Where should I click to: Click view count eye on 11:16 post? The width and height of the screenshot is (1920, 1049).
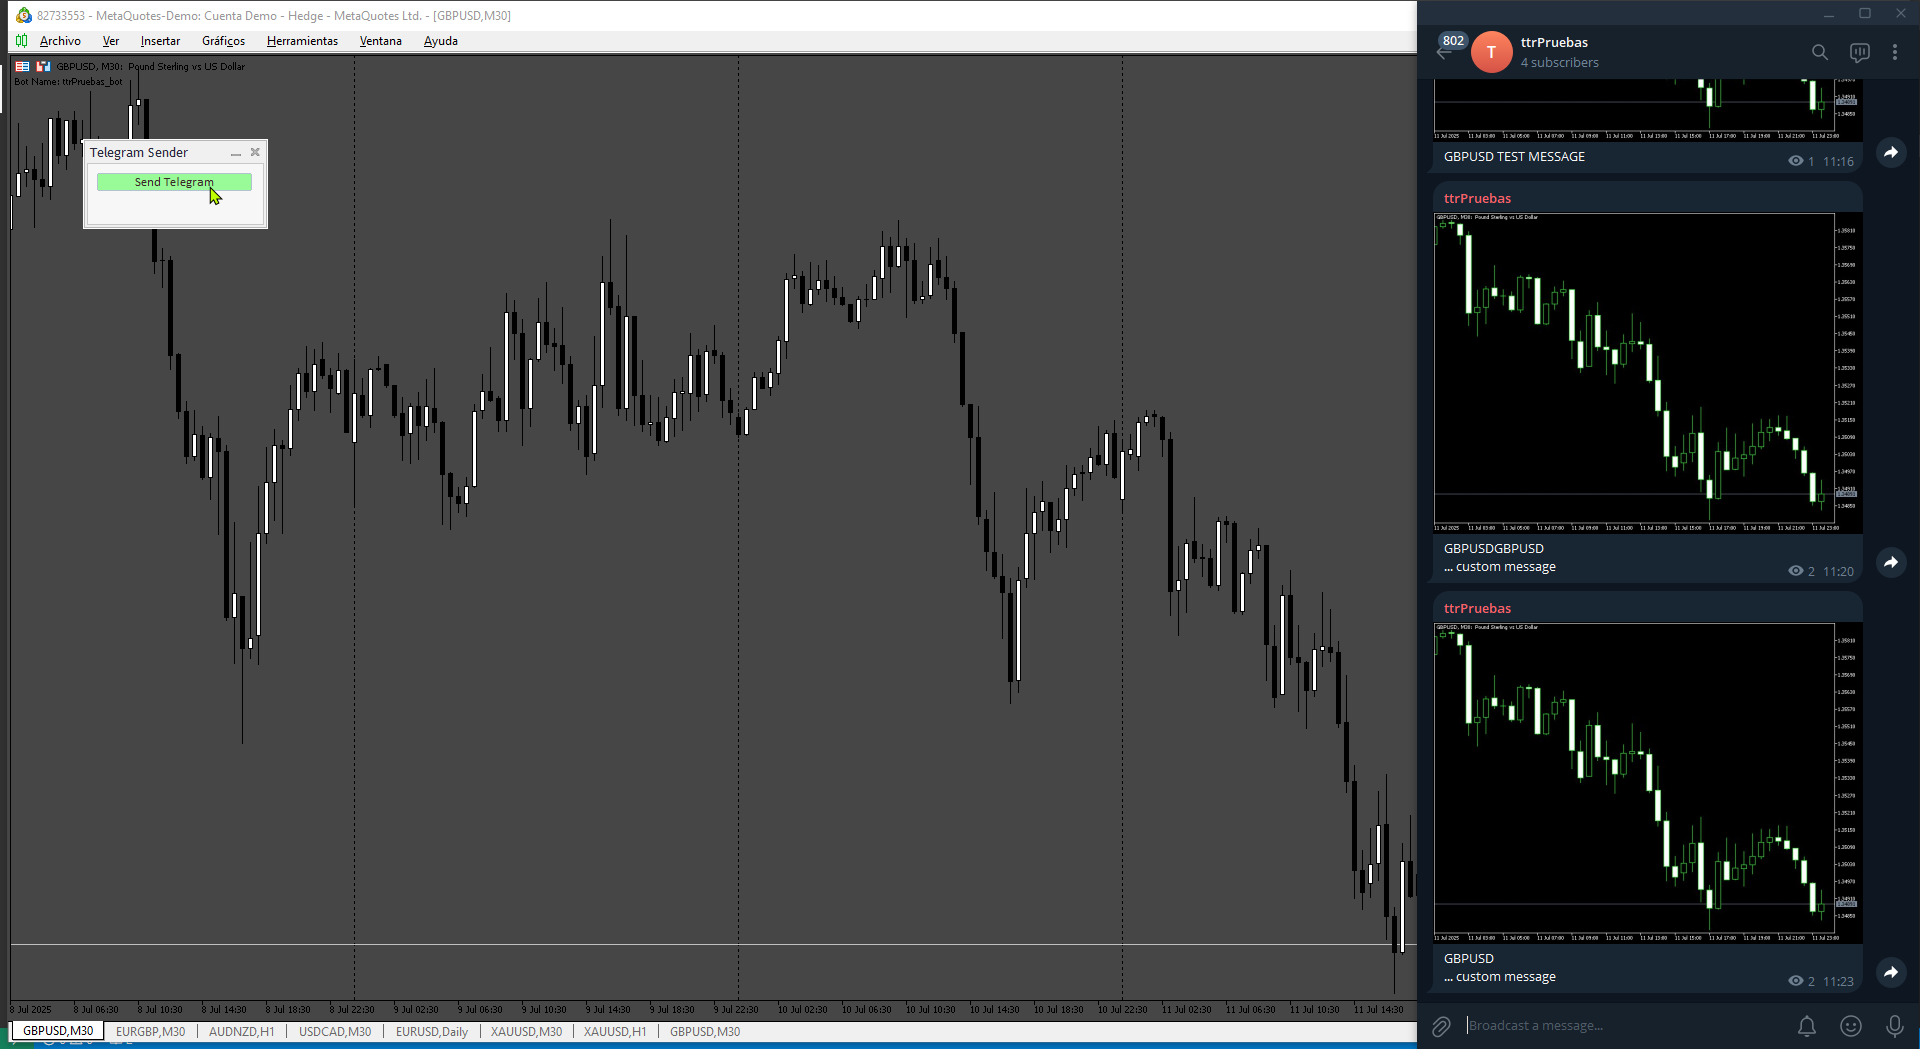point(1796,161)
